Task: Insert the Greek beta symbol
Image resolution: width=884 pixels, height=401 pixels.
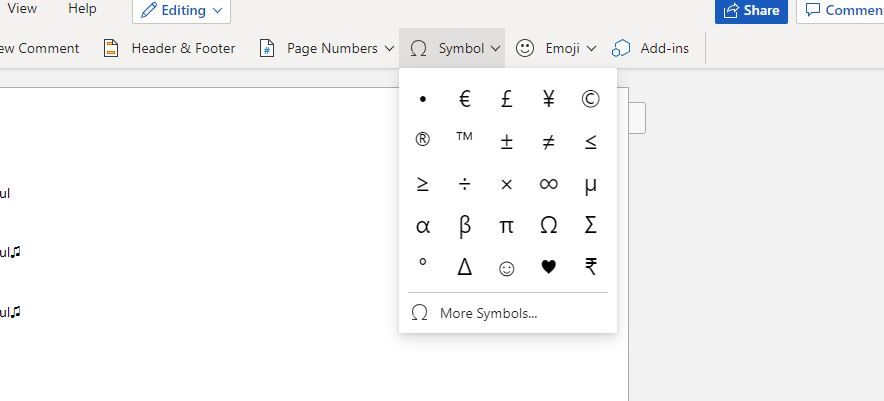Action: click(464, 226)
